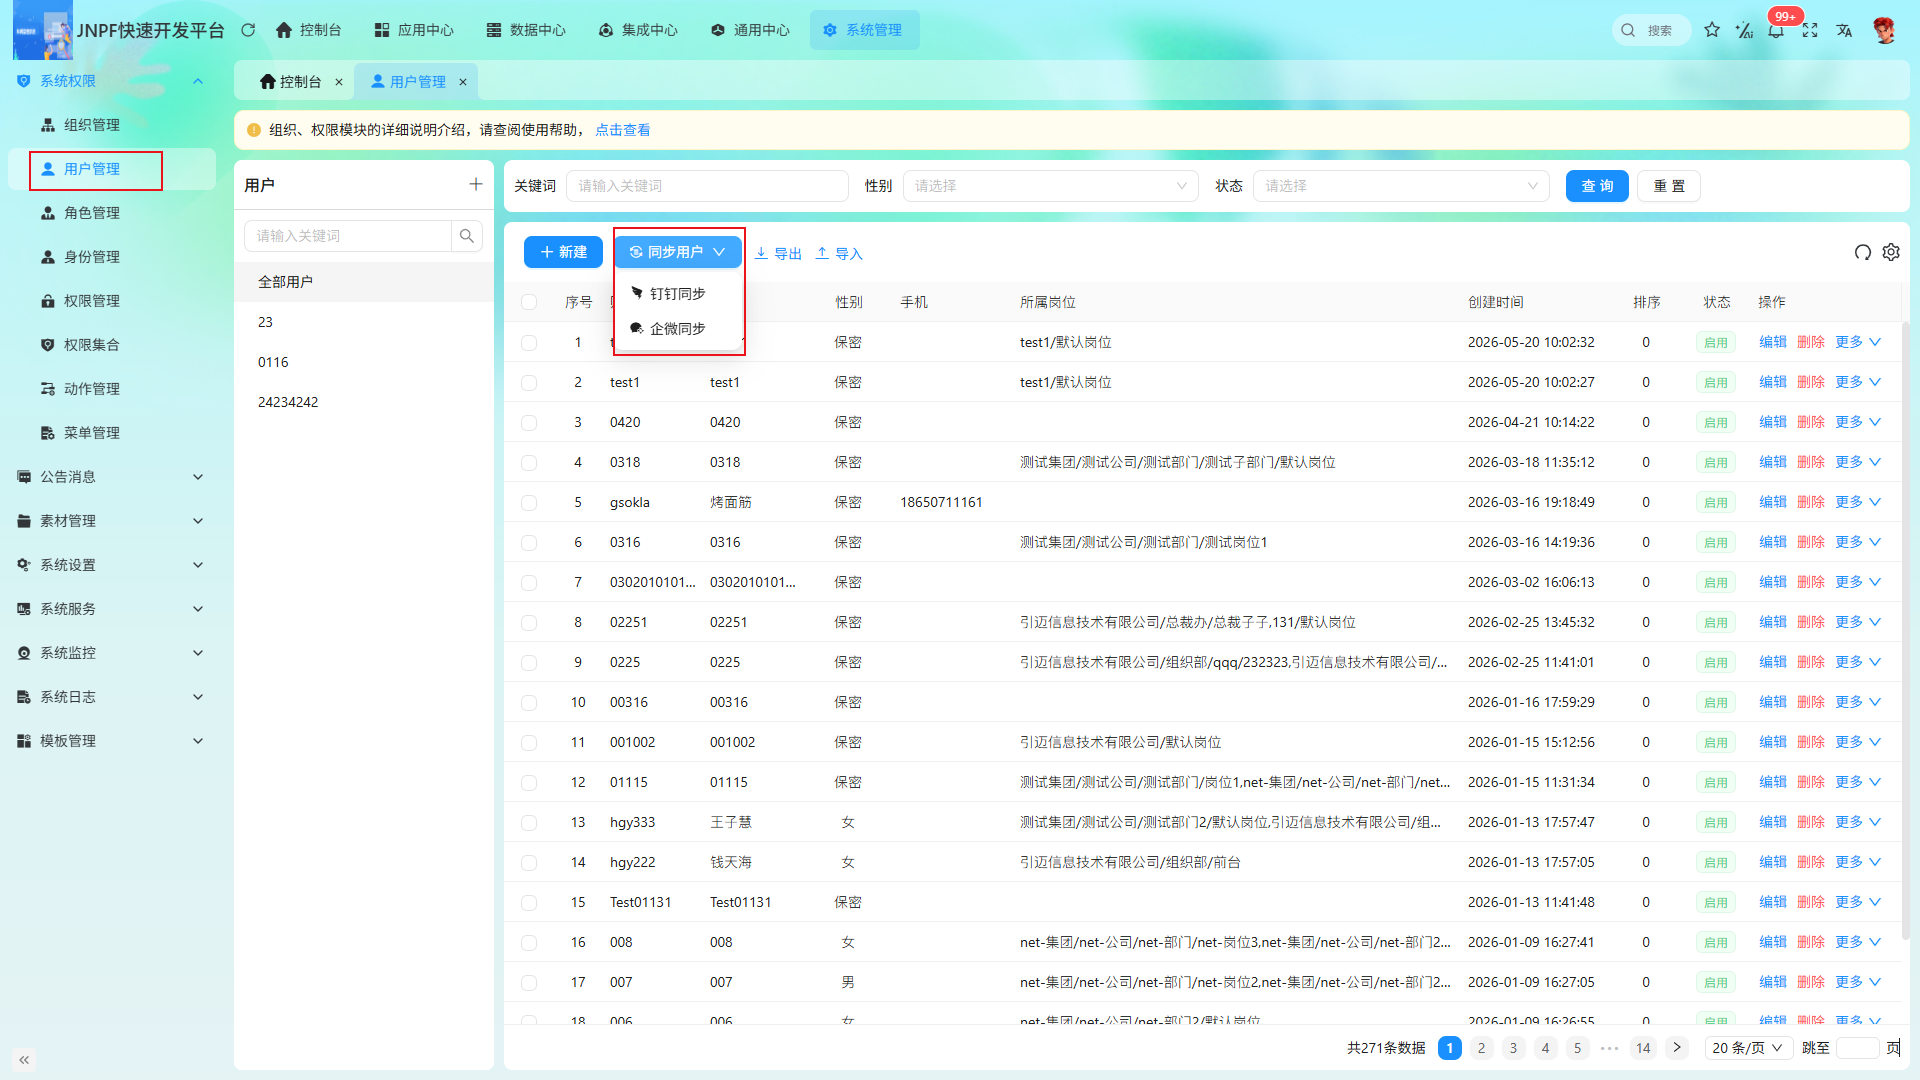Open the notification bell with 99+ badge

tap(1776, 30)
